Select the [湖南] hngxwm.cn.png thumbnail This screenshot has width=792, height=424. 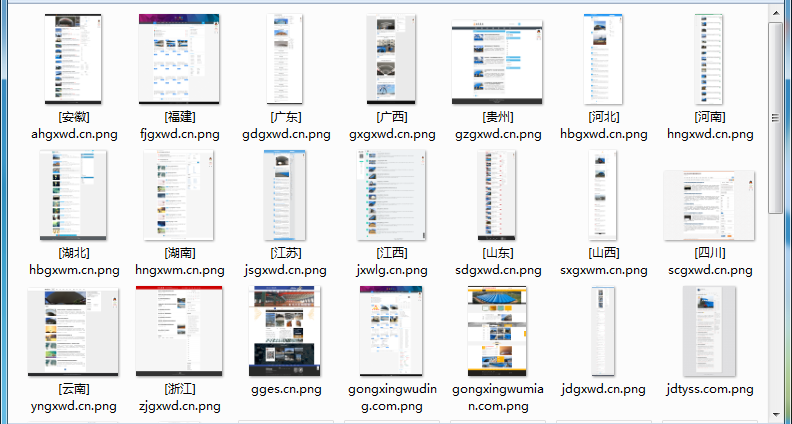(180, 194)
